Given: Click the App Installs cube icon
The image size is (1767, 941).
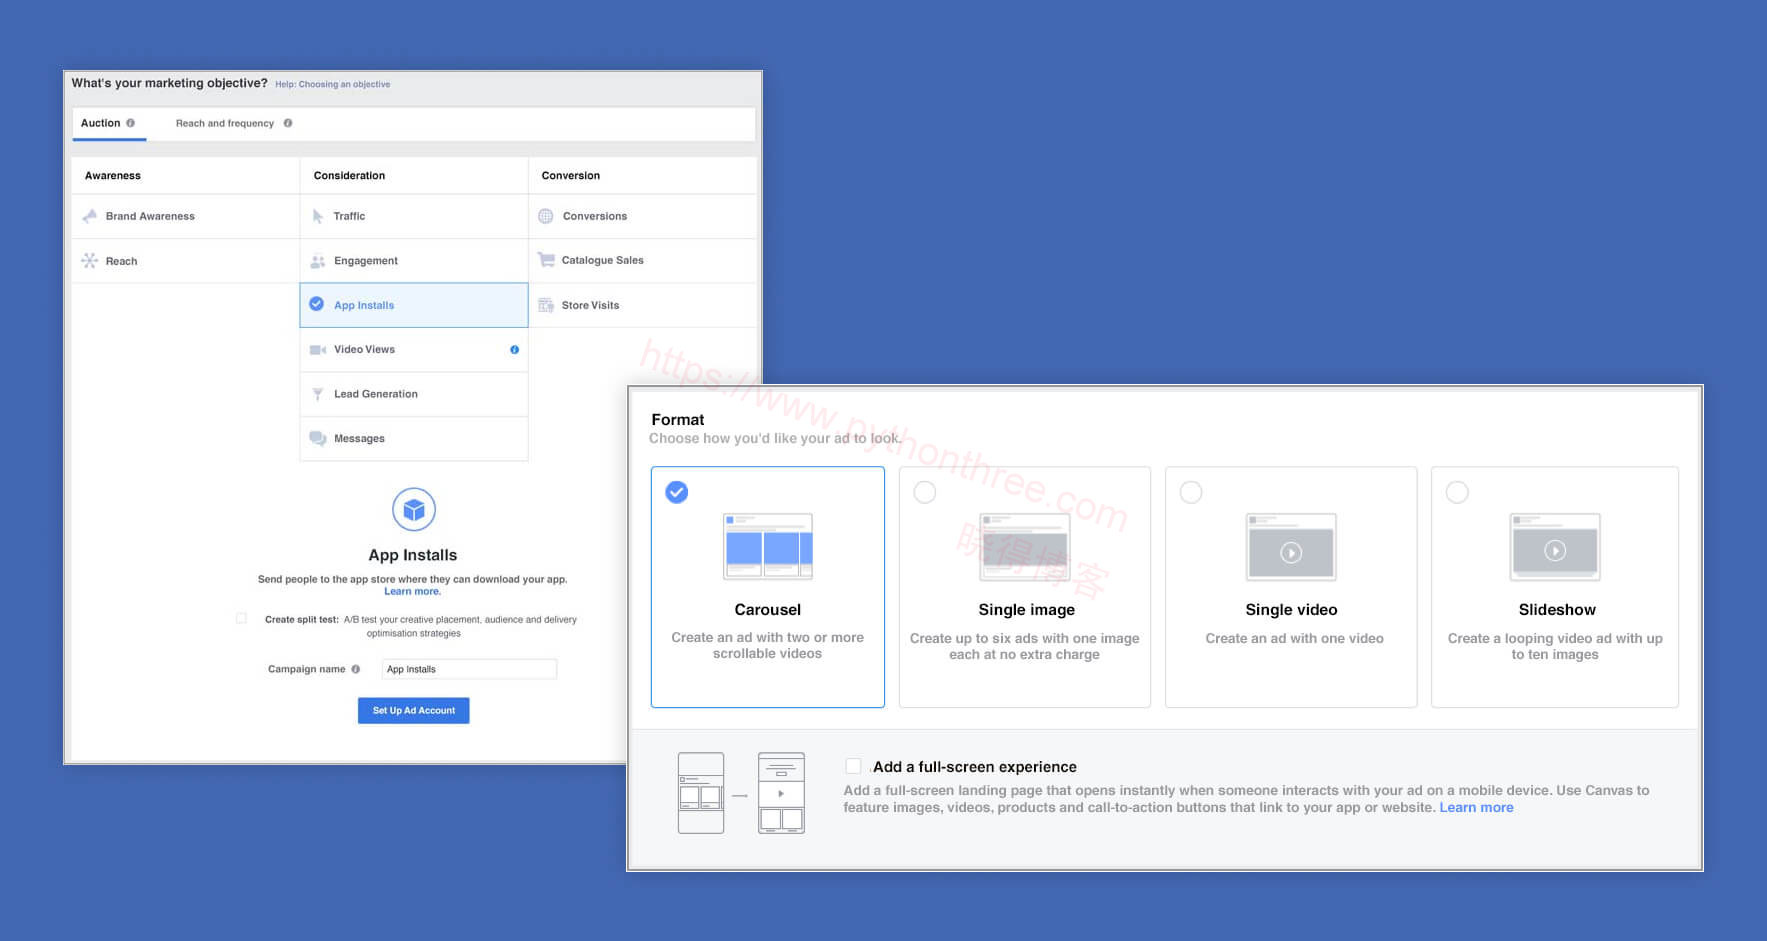Looking at the screenshot, I should [414, 510].
